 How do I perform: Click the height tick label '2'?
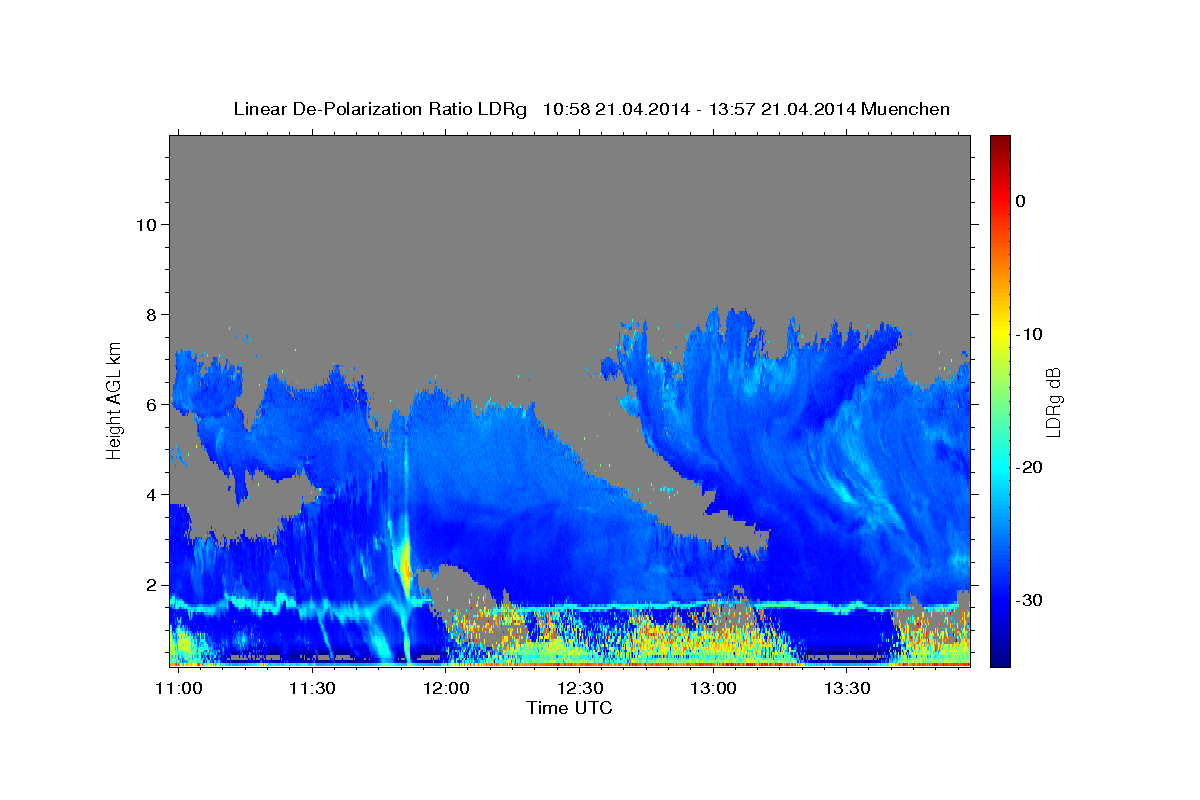tap(150, 585)
